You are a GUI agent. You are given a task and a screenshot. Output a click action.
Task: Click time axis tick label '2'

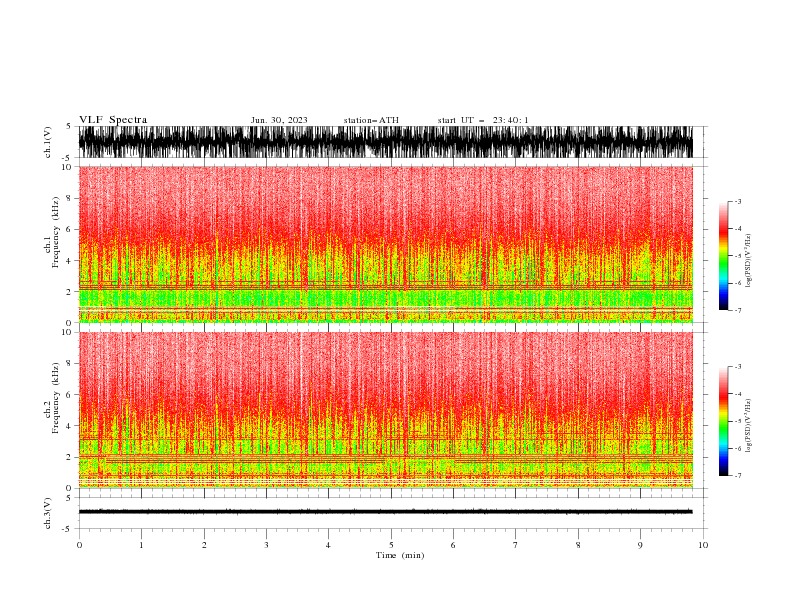click(204, 545)
